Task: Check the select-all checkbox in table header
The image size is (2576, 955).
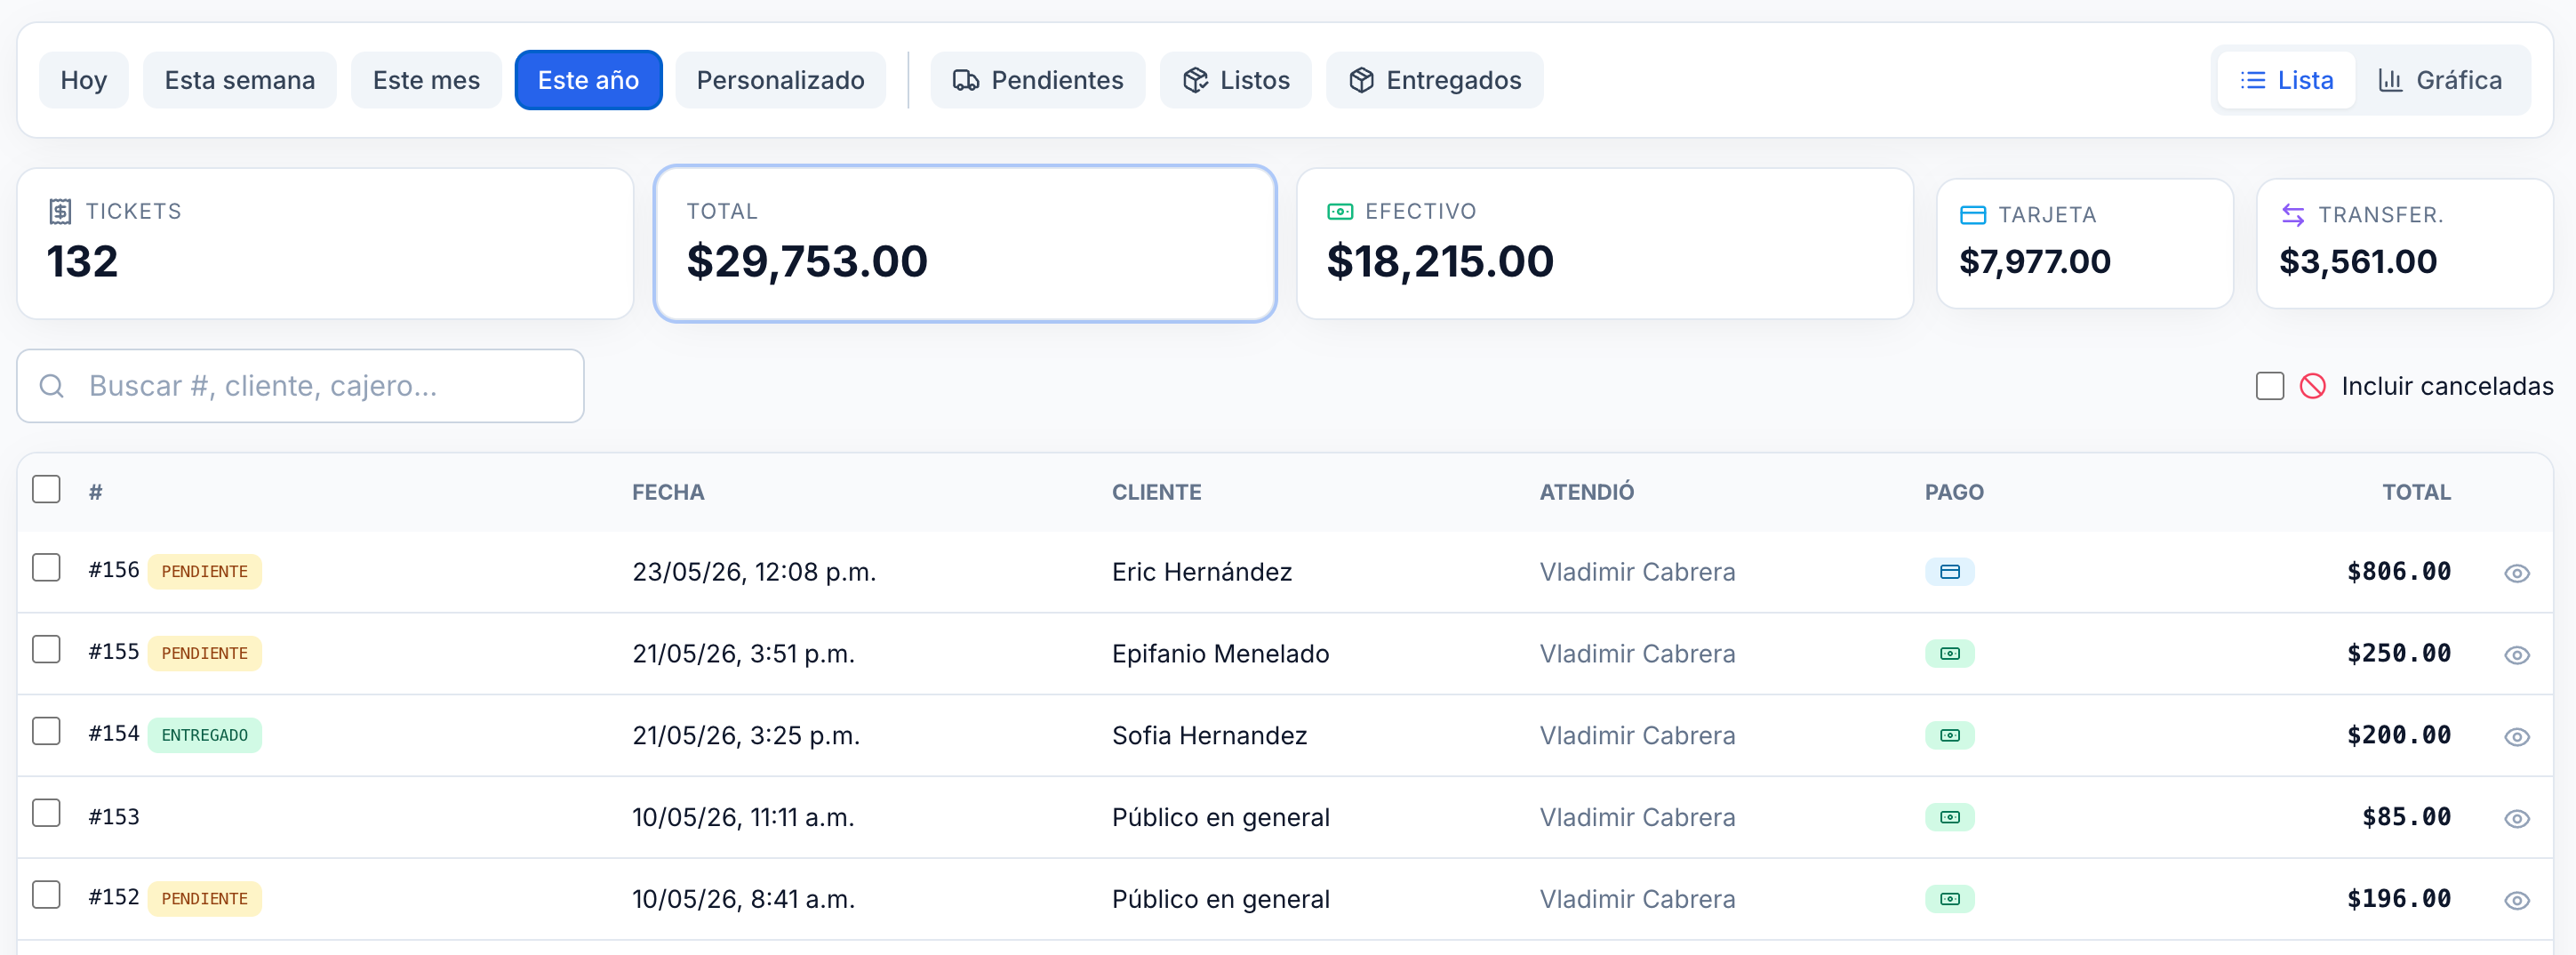Action: pyautogui.click(x=46, y=490)
